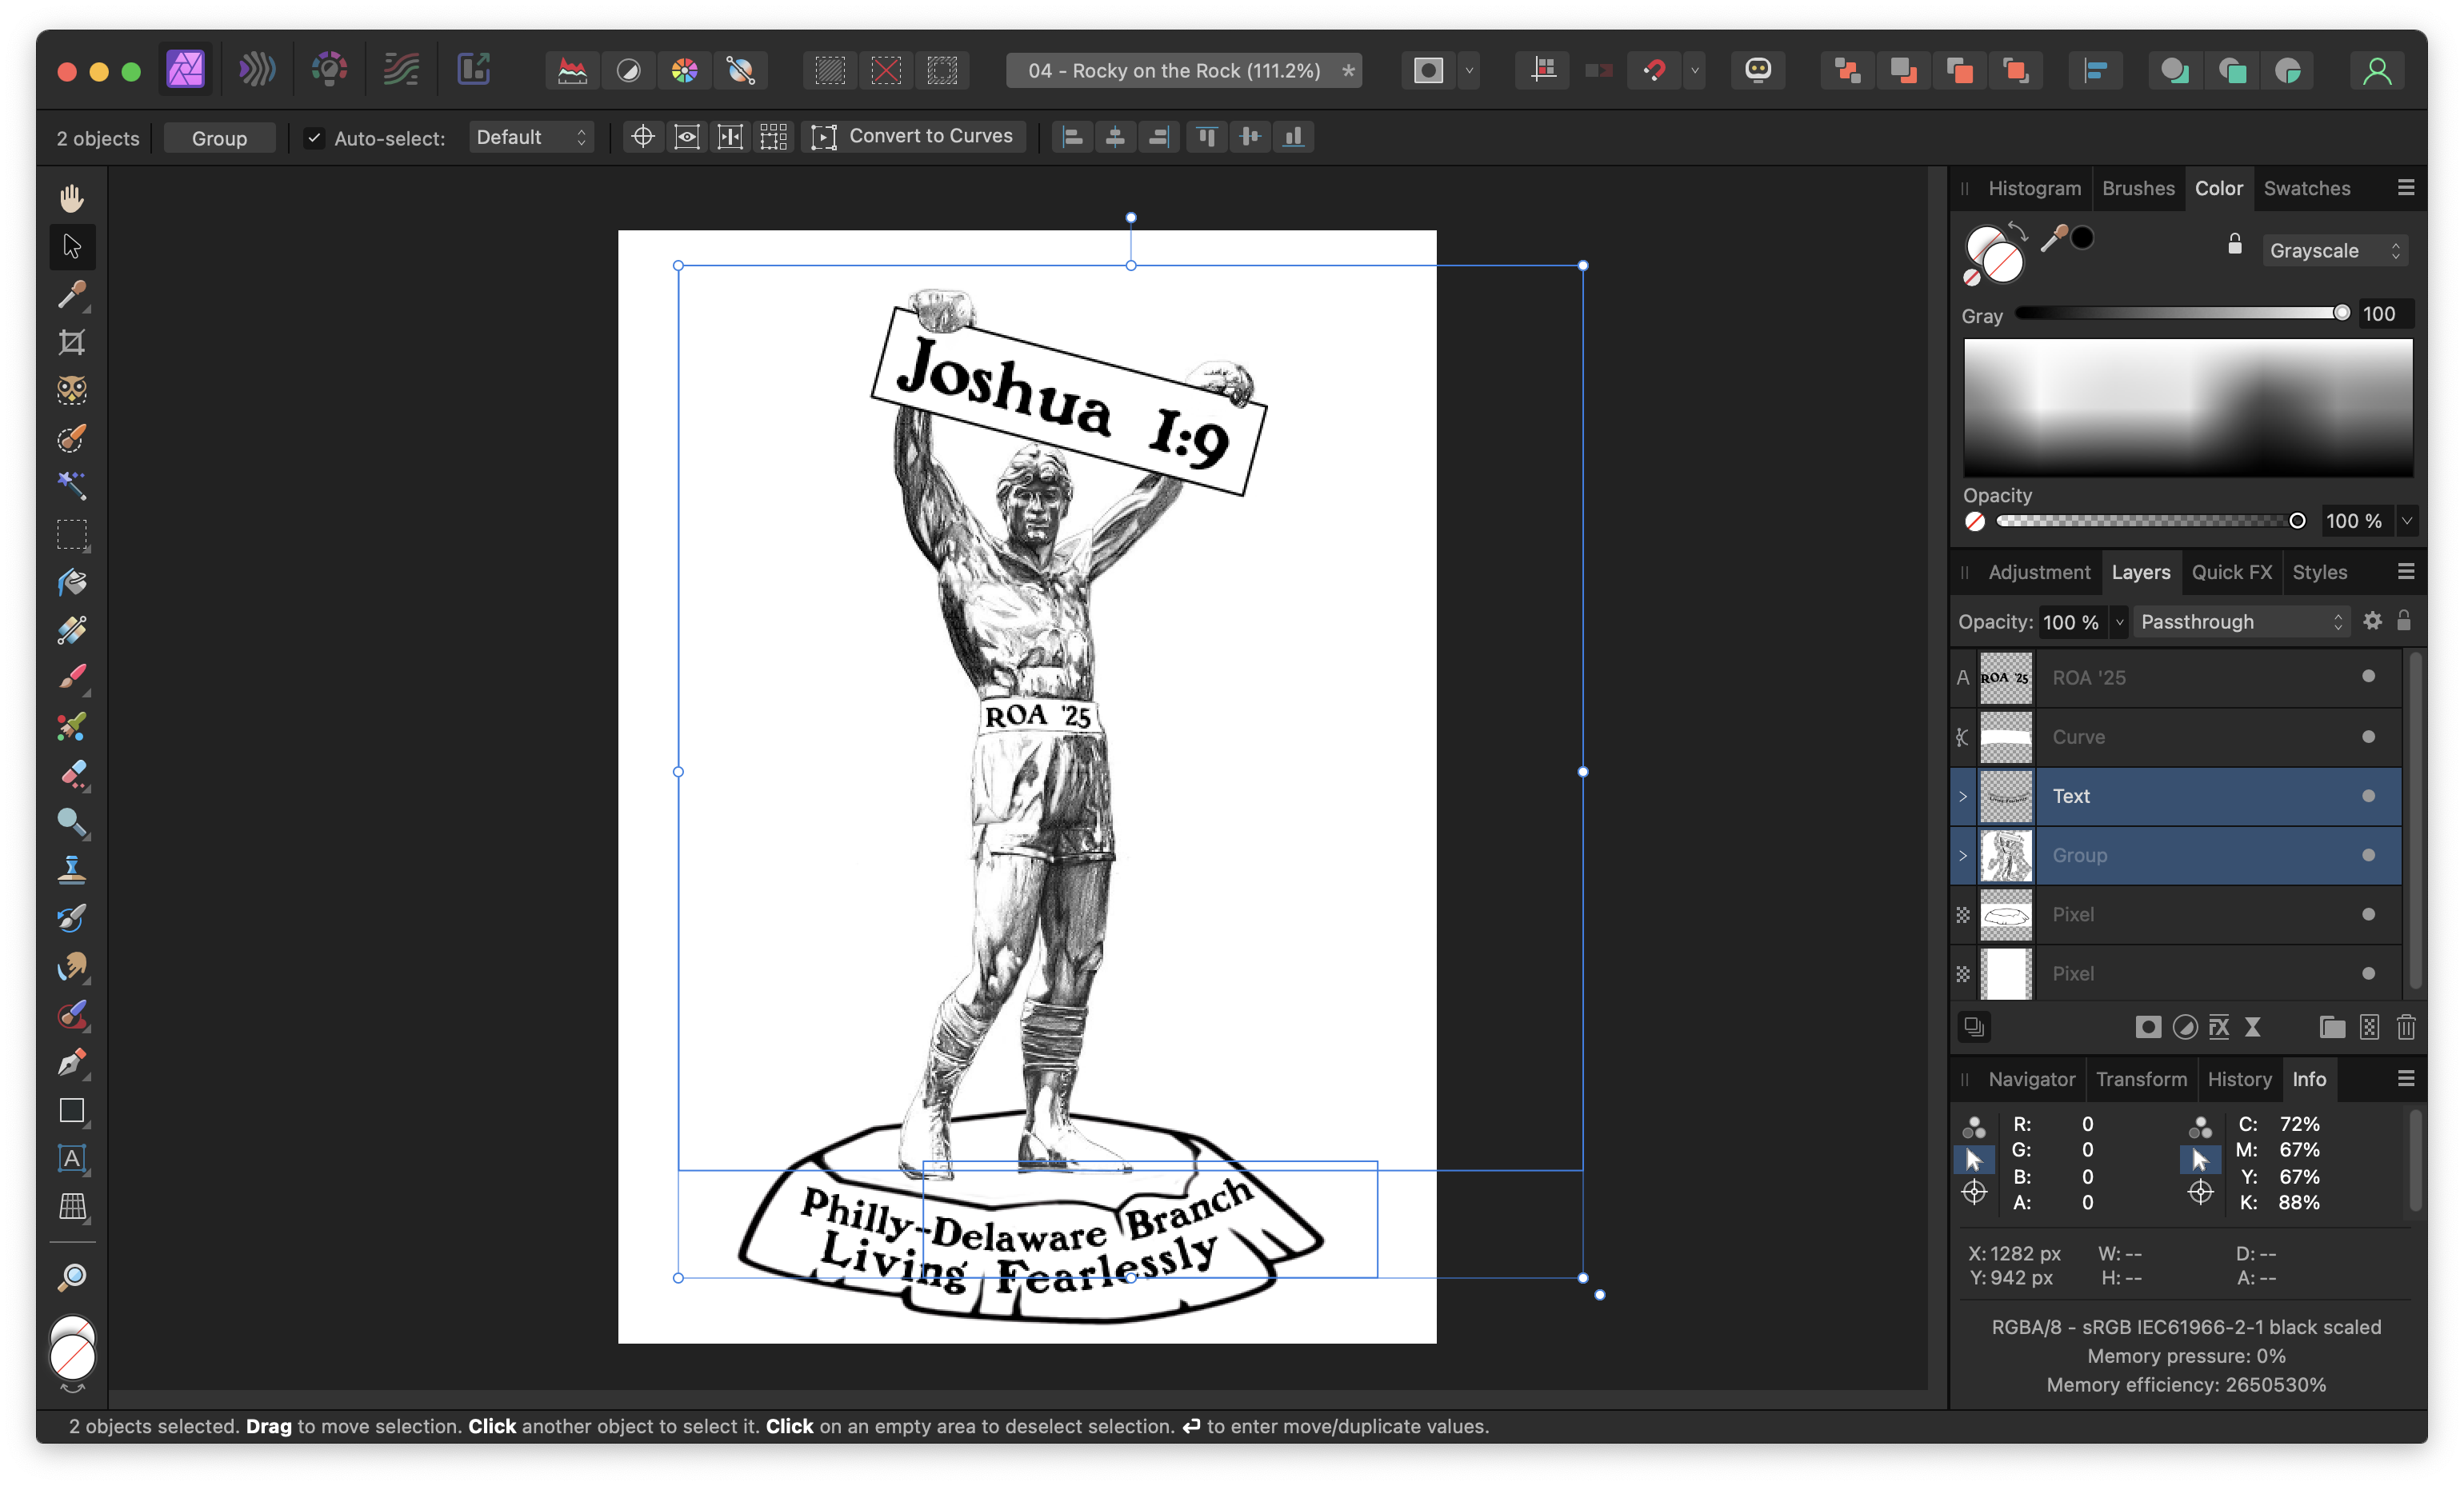
Task: Click the Delete layer trash icon
Action: coord(2405,1026)
